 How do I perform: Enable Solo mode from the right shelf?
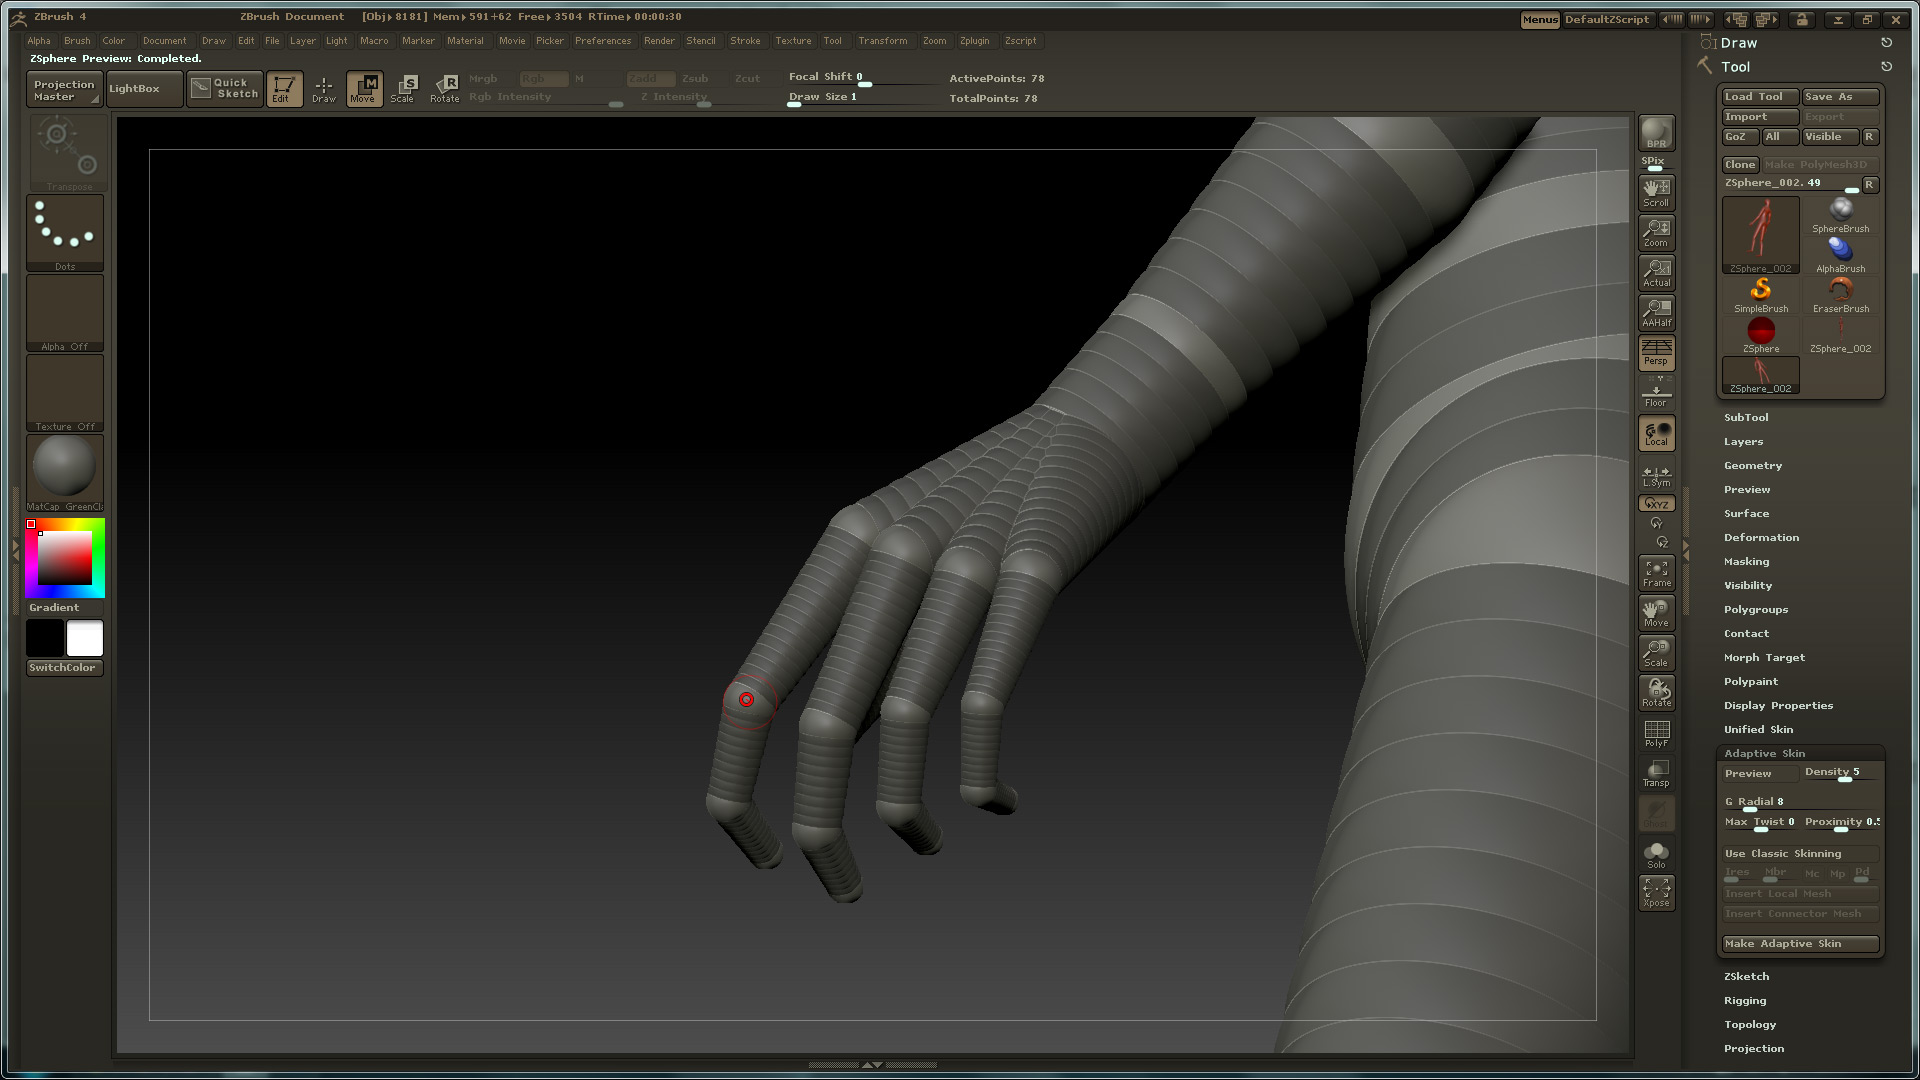click(x=1657, y=852)
